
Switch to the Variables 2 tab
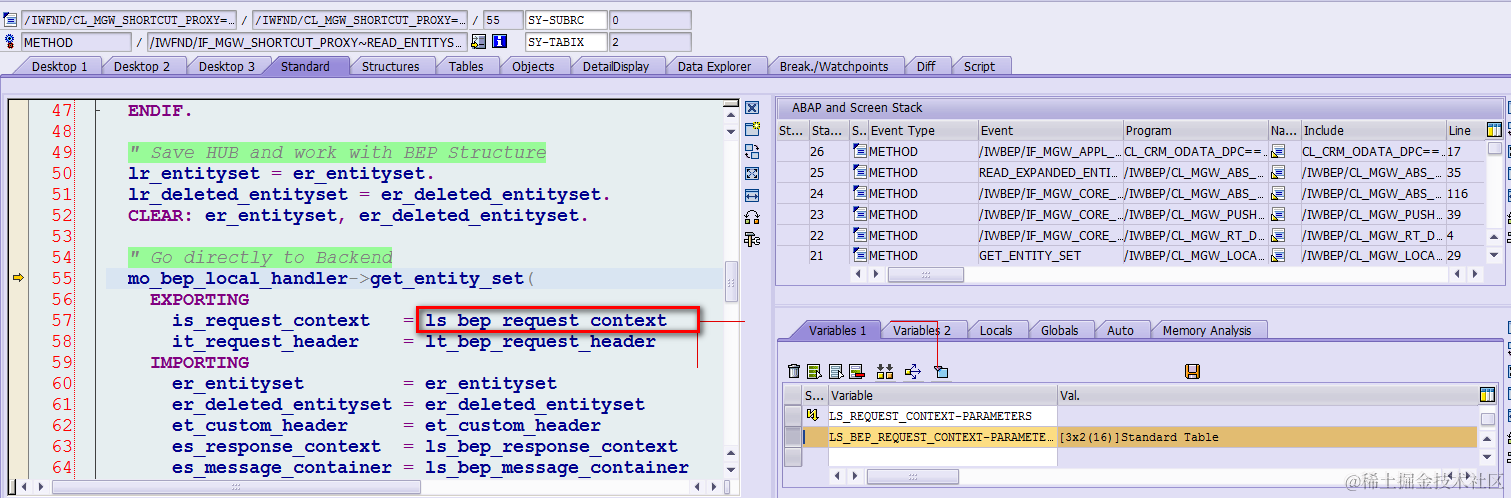(922, 330)
